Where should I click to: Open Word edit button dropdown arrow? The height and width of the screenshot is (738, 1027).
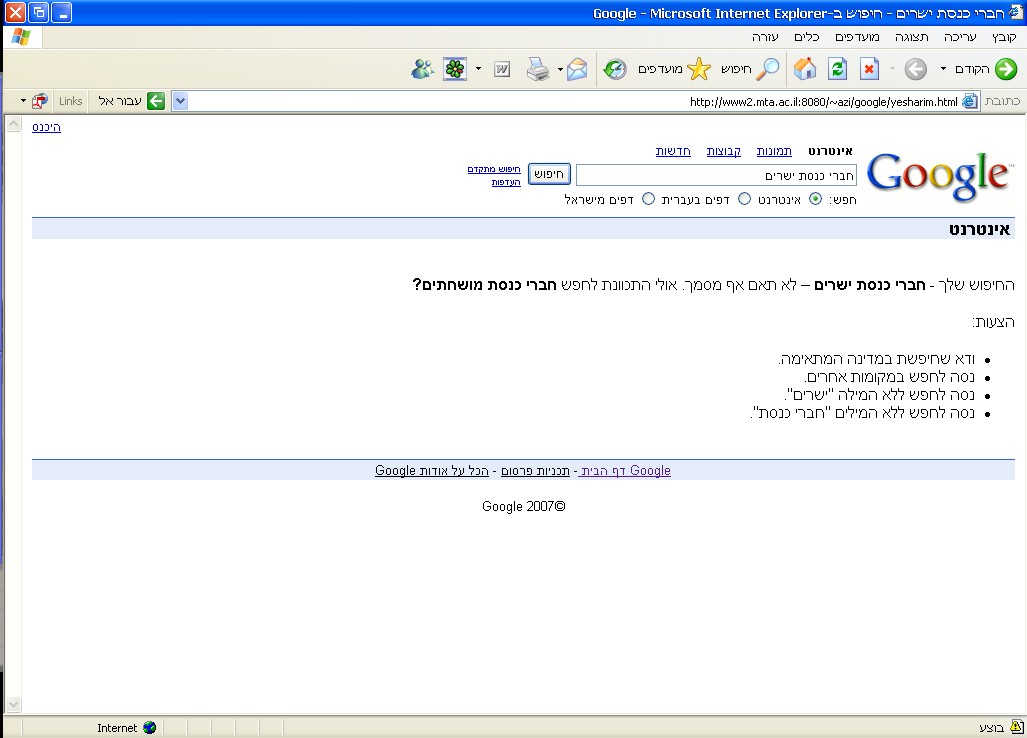(478, 69)
